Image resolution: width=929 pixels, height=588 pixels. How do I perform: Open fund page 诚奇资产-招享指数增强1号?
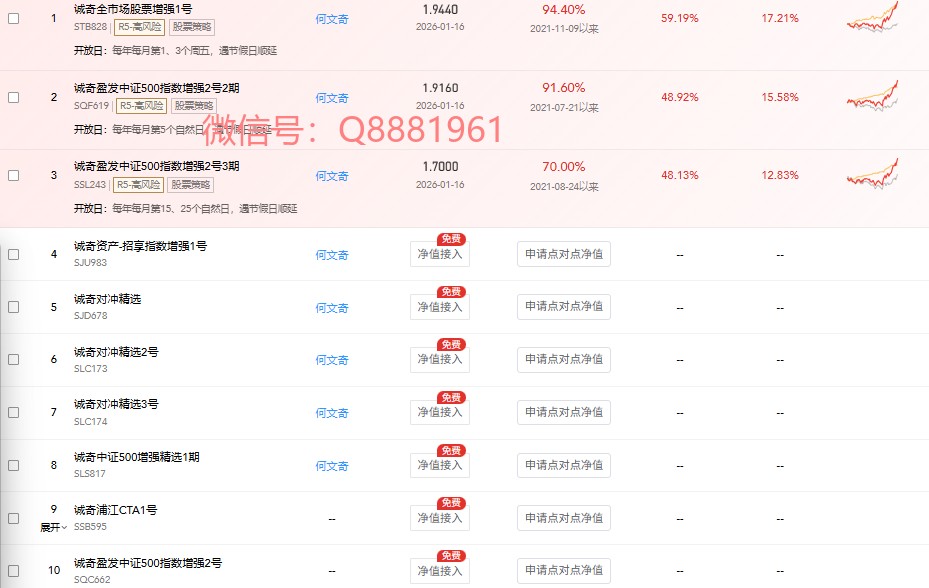[140, 246]
